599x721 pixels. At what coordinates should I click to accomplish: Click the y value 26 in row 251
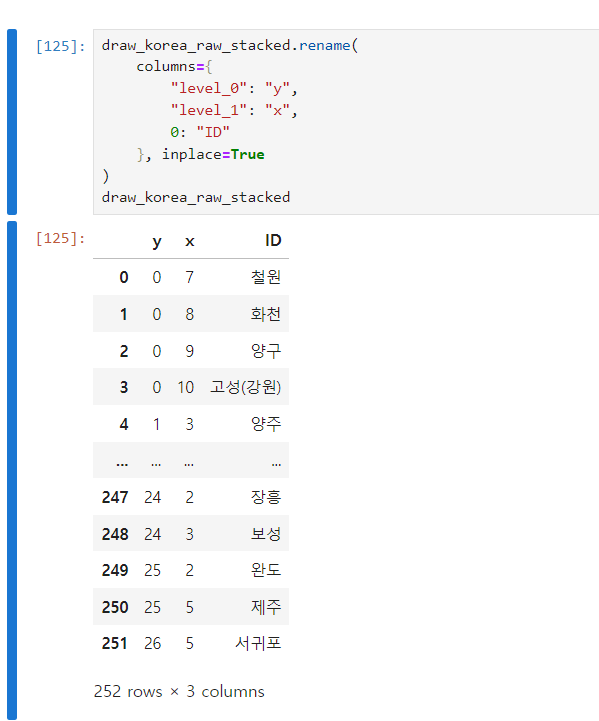(153, 643)
